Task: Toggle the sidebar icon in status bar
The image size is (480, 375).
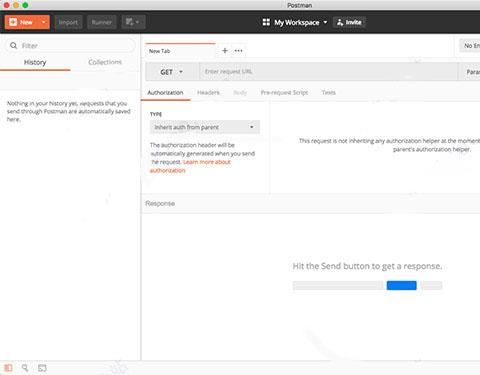Action: click(x=9, y=368)
